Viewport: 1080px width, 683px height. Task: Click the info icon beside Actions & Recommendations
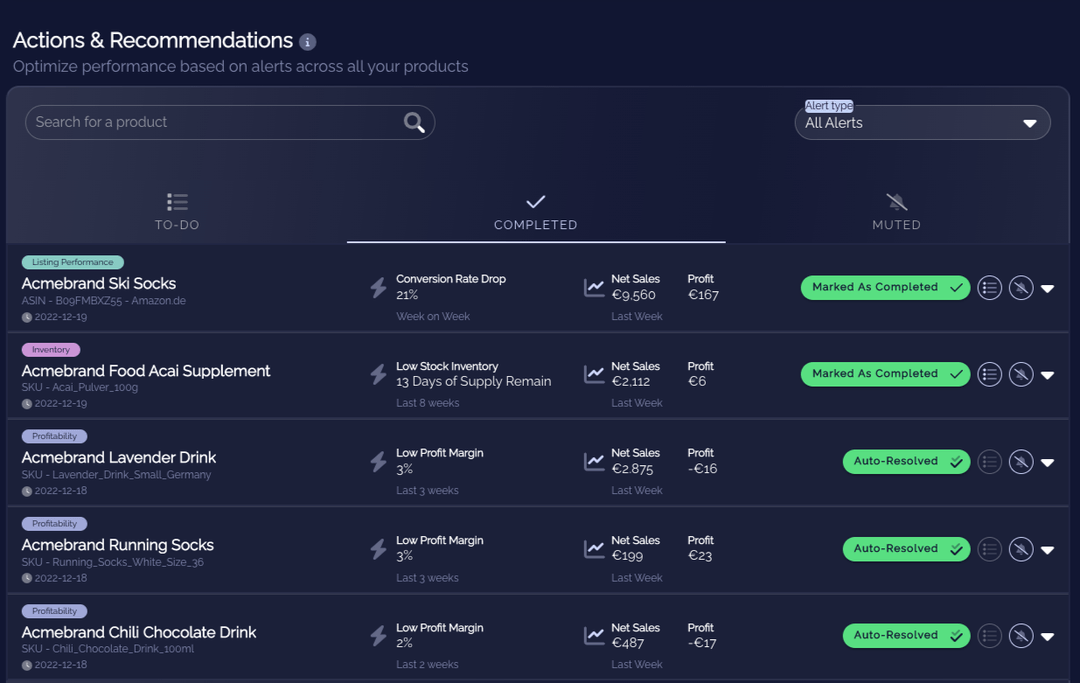307,42
